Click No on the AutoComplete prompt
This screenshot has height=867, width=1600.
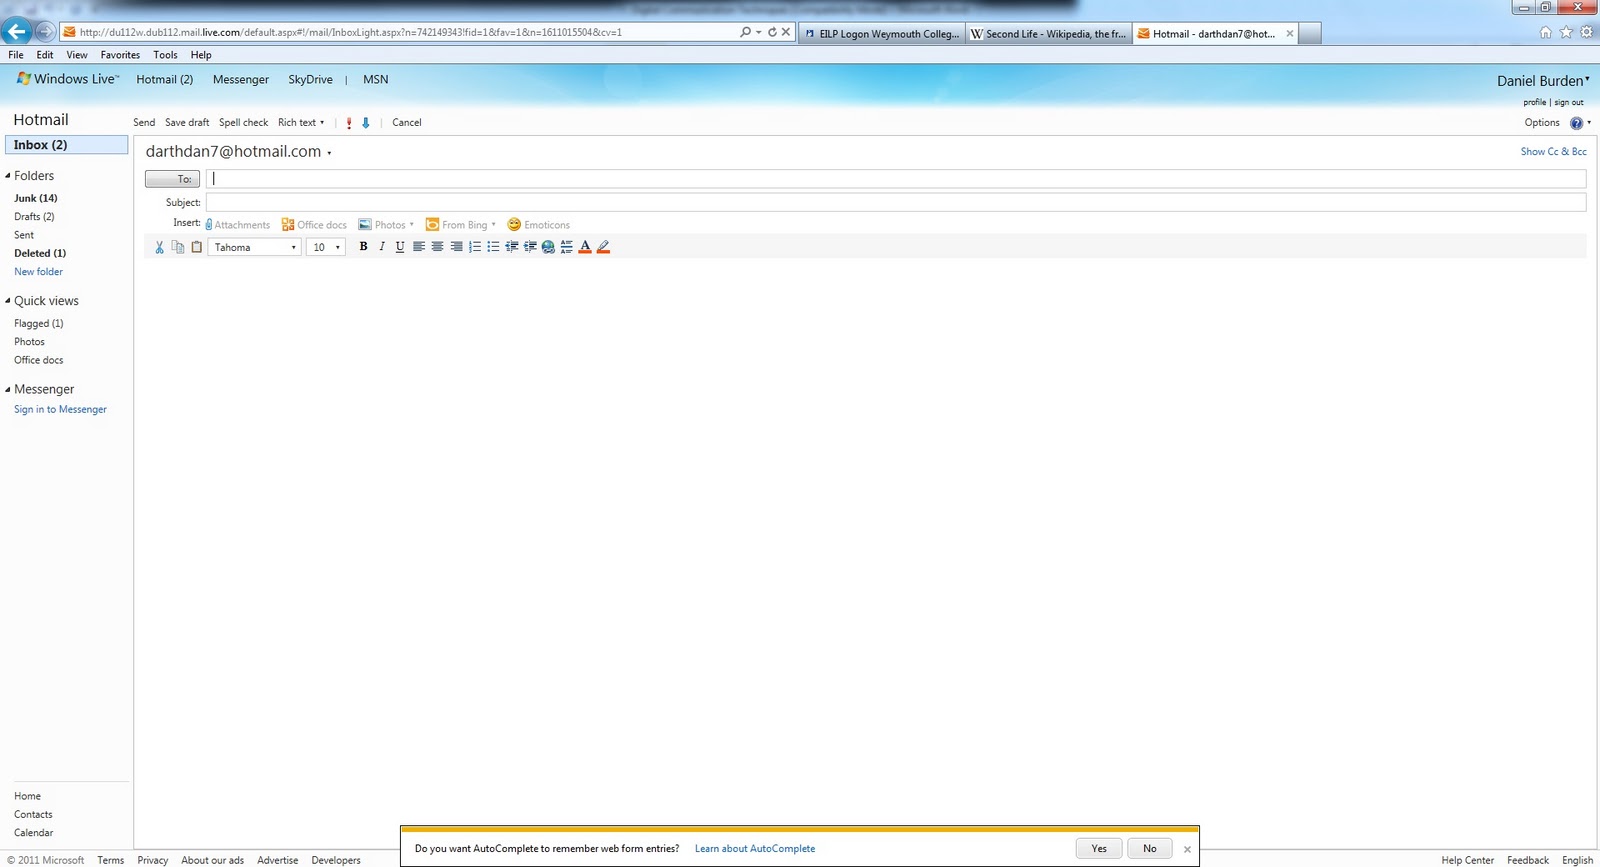[x=1150, y=848]
